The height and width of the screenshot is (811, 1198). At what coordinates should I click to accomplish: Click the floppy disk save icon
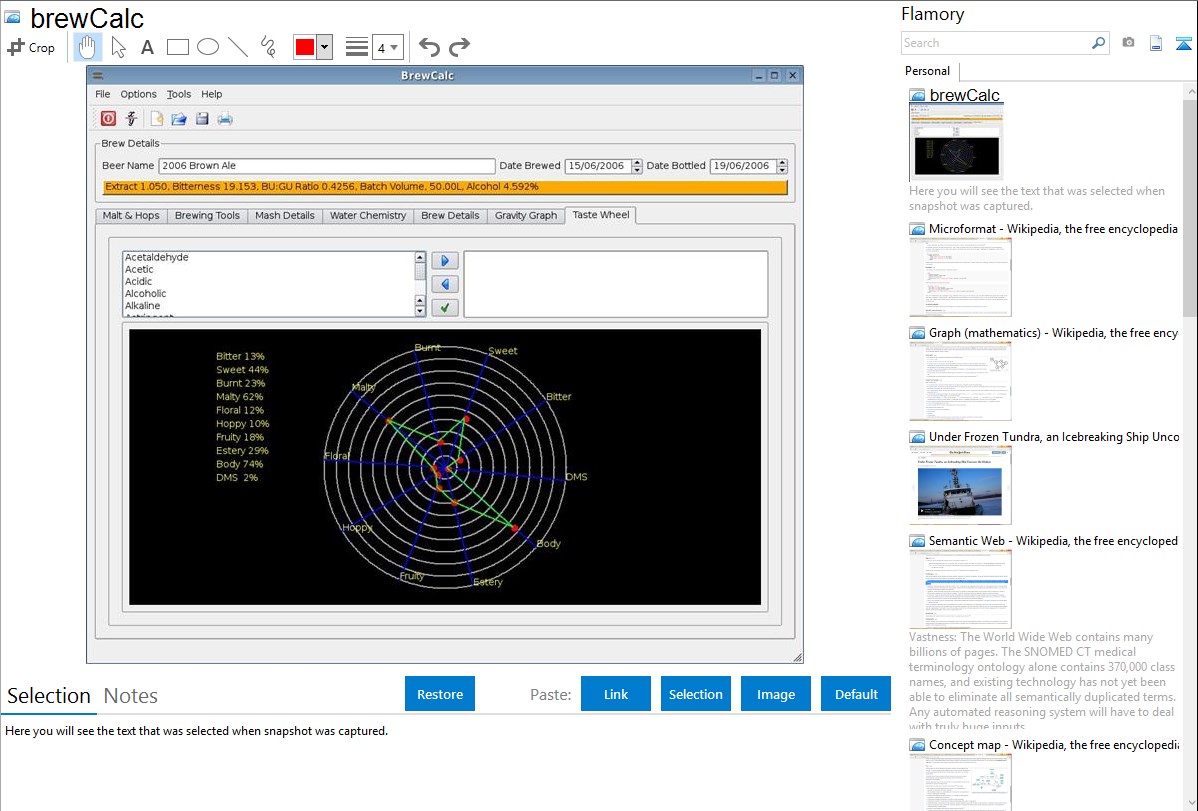tap(202, 118)
